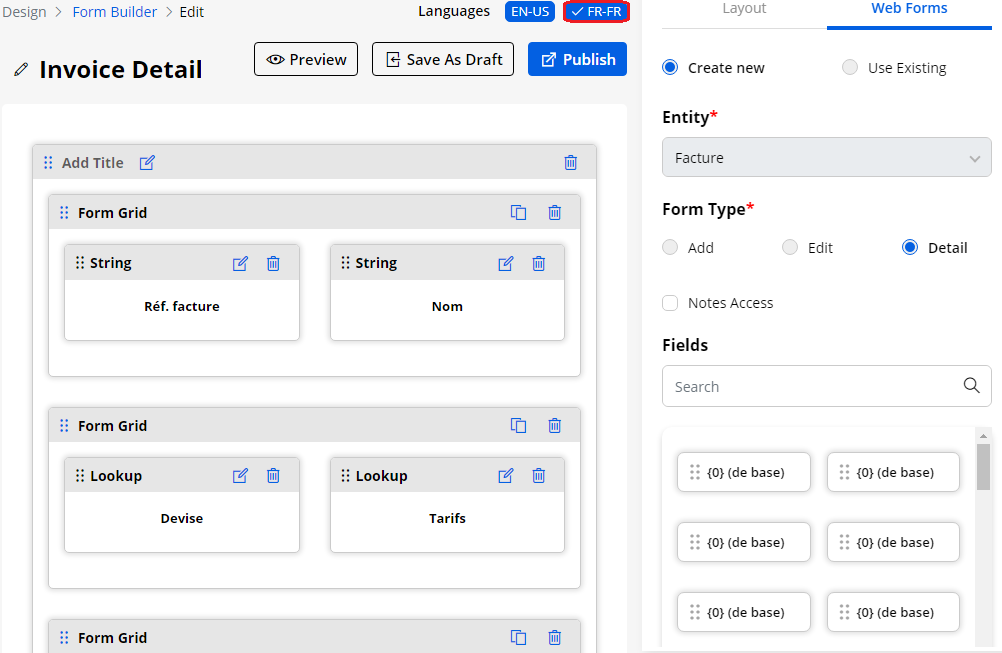
Task: Select the Use Existing radio option
Action: (x=850, y=68)
